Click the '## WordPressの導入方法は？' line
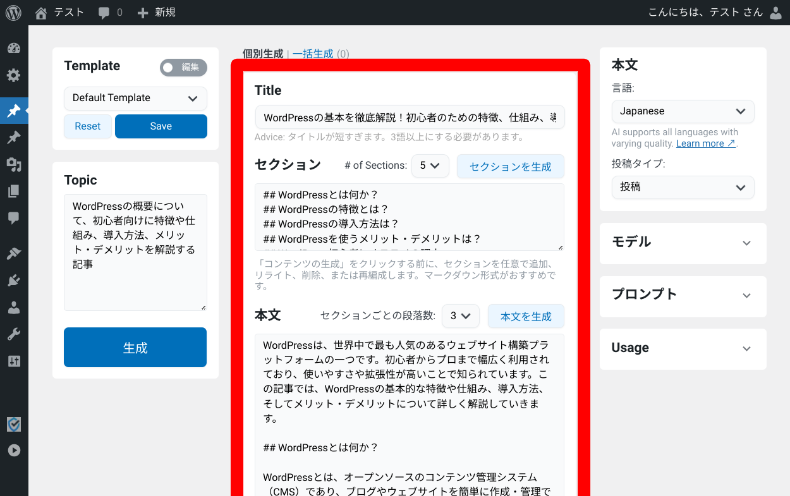 click(x=331, y=224)
